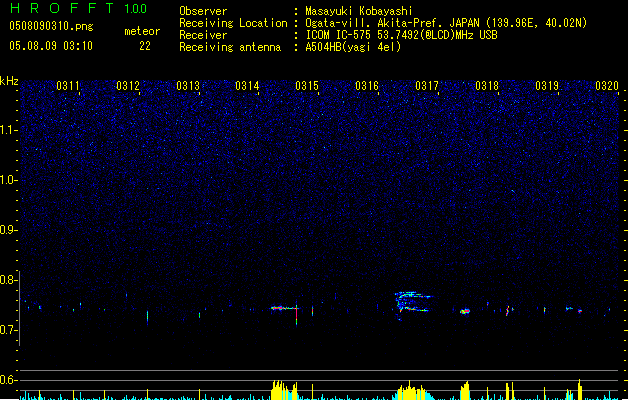Screen dimensions: 629x400
Task: Click the 0318 time marker
Action: click(x=487, y=86)
